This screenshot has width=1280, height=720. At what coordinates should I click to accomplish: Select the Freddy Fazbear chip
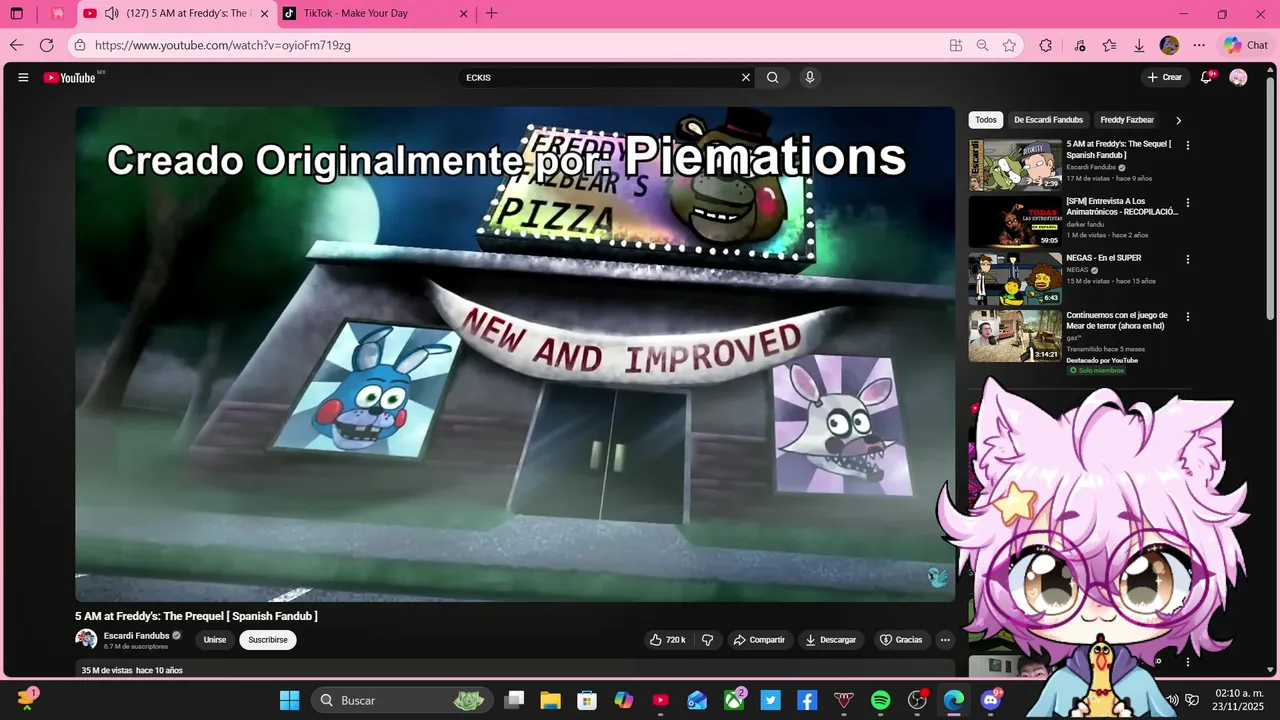tap(1127, 120)
